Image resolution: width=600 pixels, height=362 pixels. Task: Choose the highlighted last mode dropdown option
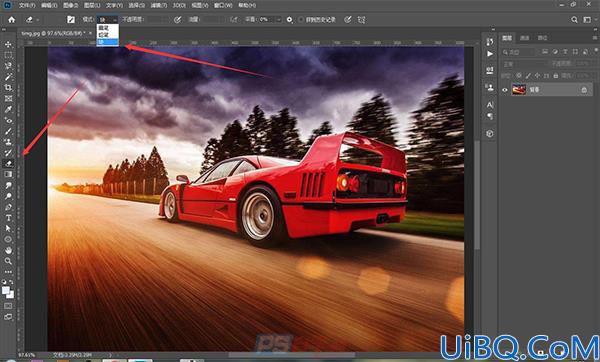pyautogui.click(x=108, y=42)
